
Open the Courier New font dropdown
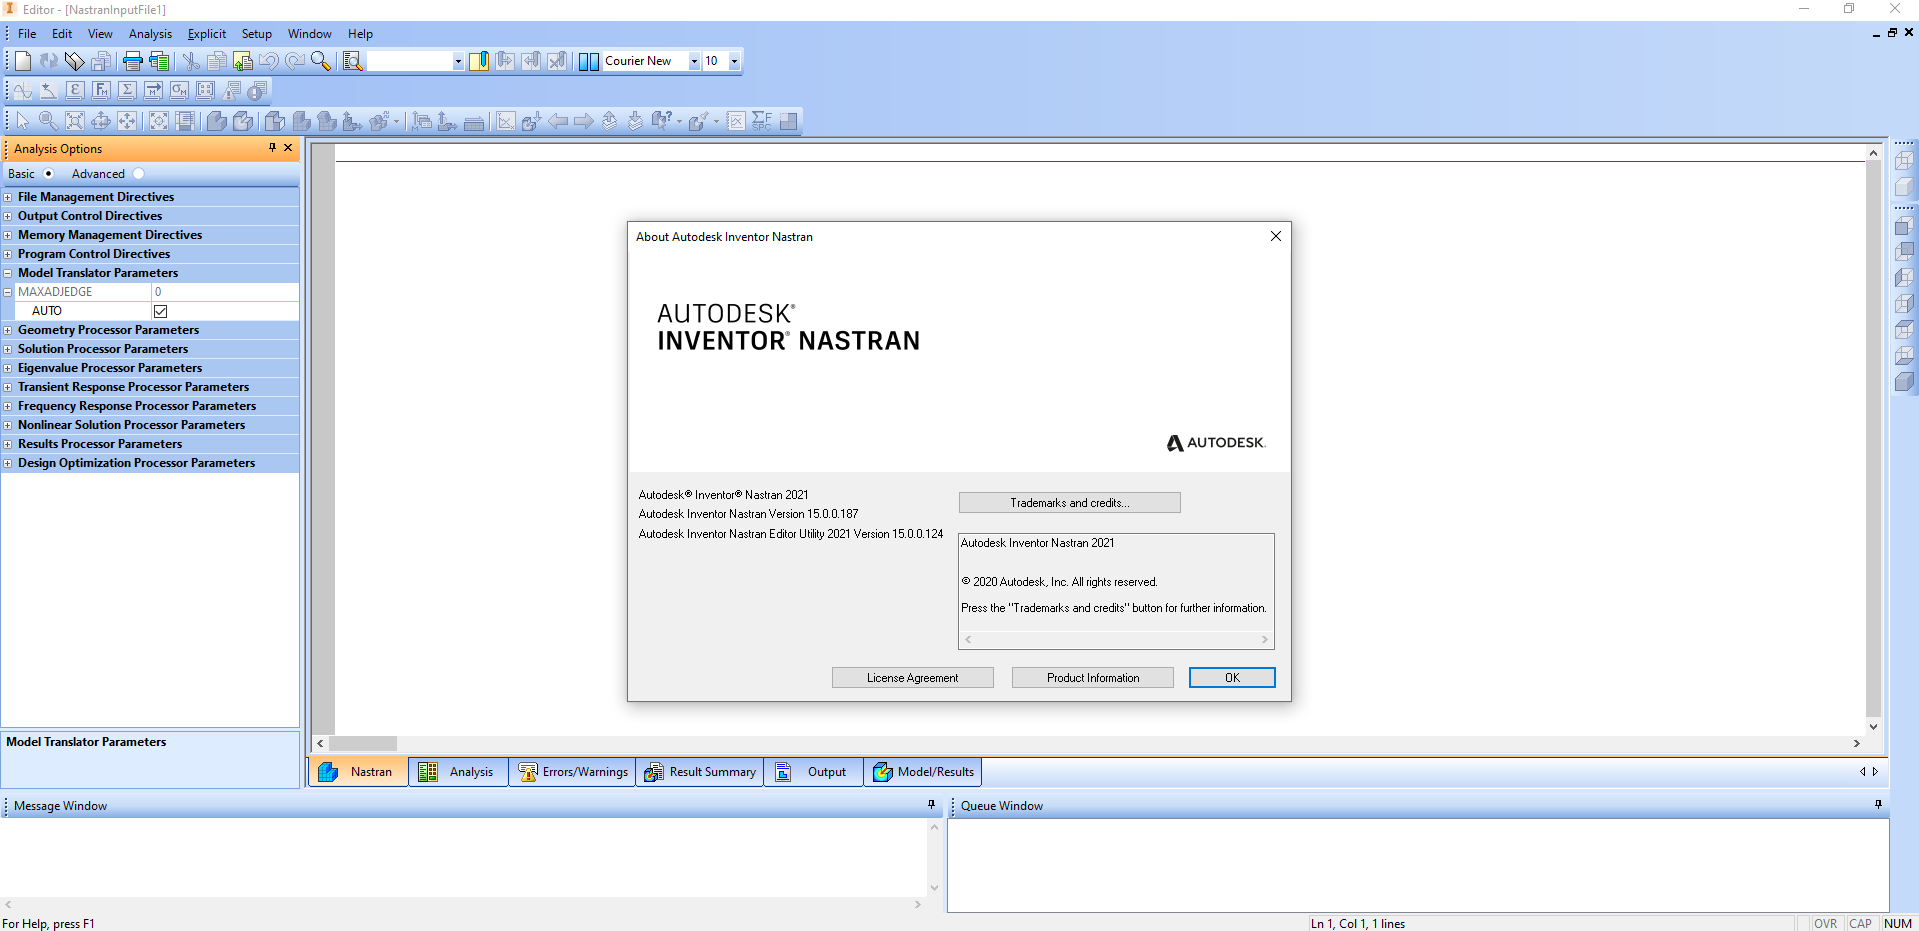[x=694, y=61]
